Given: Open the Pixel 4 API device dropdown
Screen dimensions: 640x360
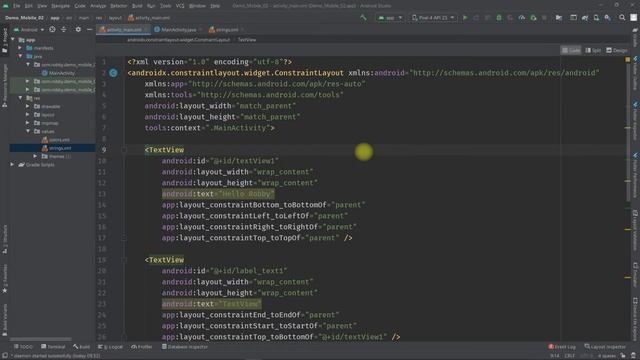Looking at the screenshot, I should click(433, 18).
